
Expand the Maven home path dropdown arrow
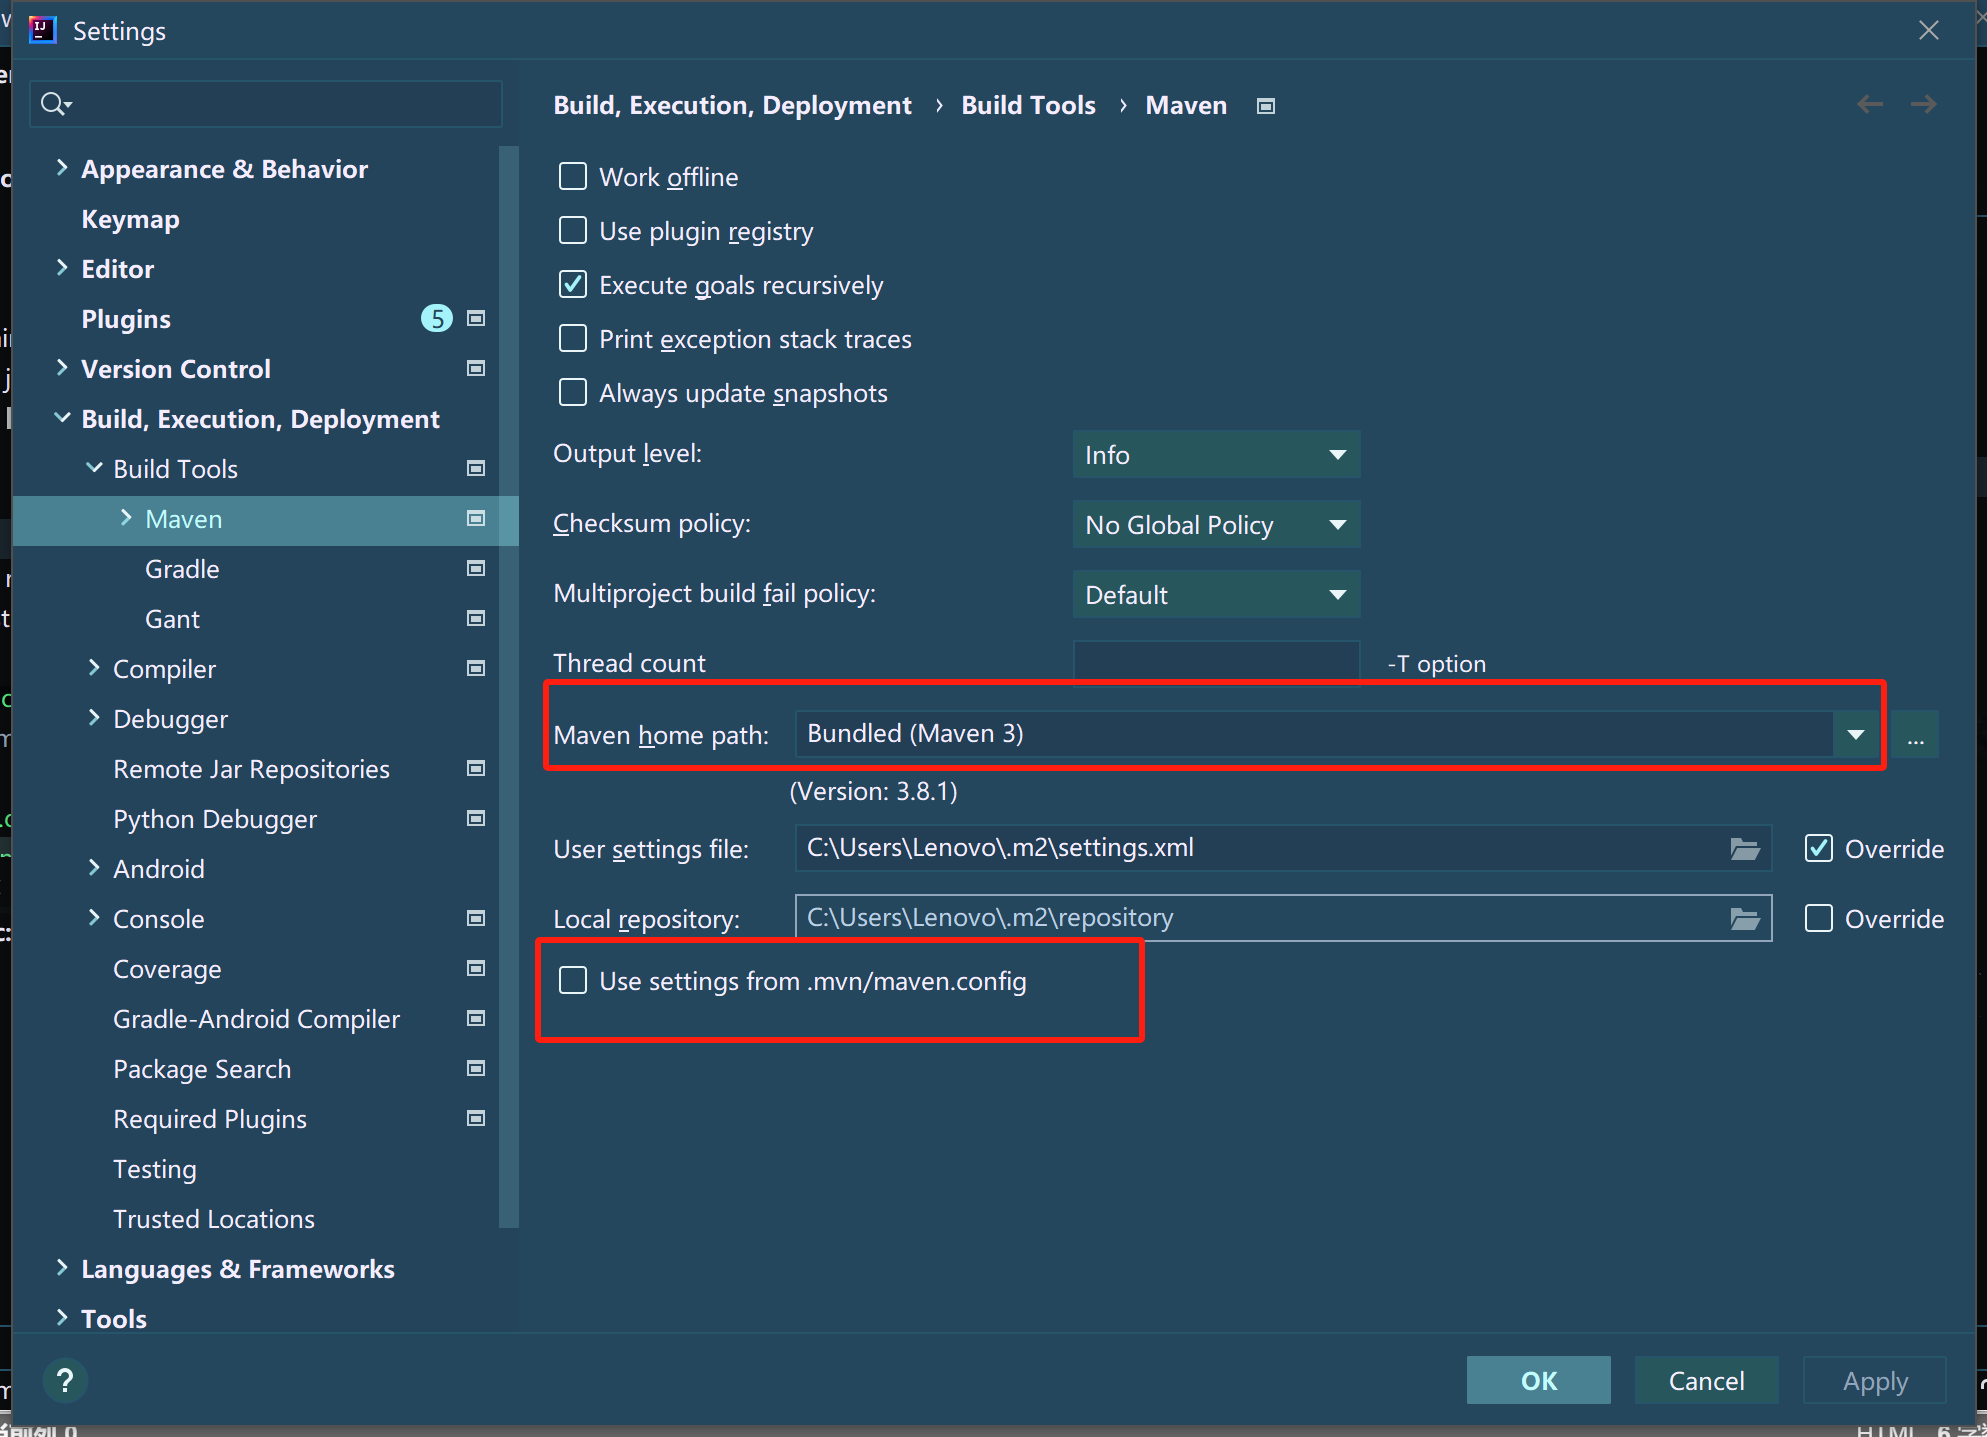coord(1856,735)
